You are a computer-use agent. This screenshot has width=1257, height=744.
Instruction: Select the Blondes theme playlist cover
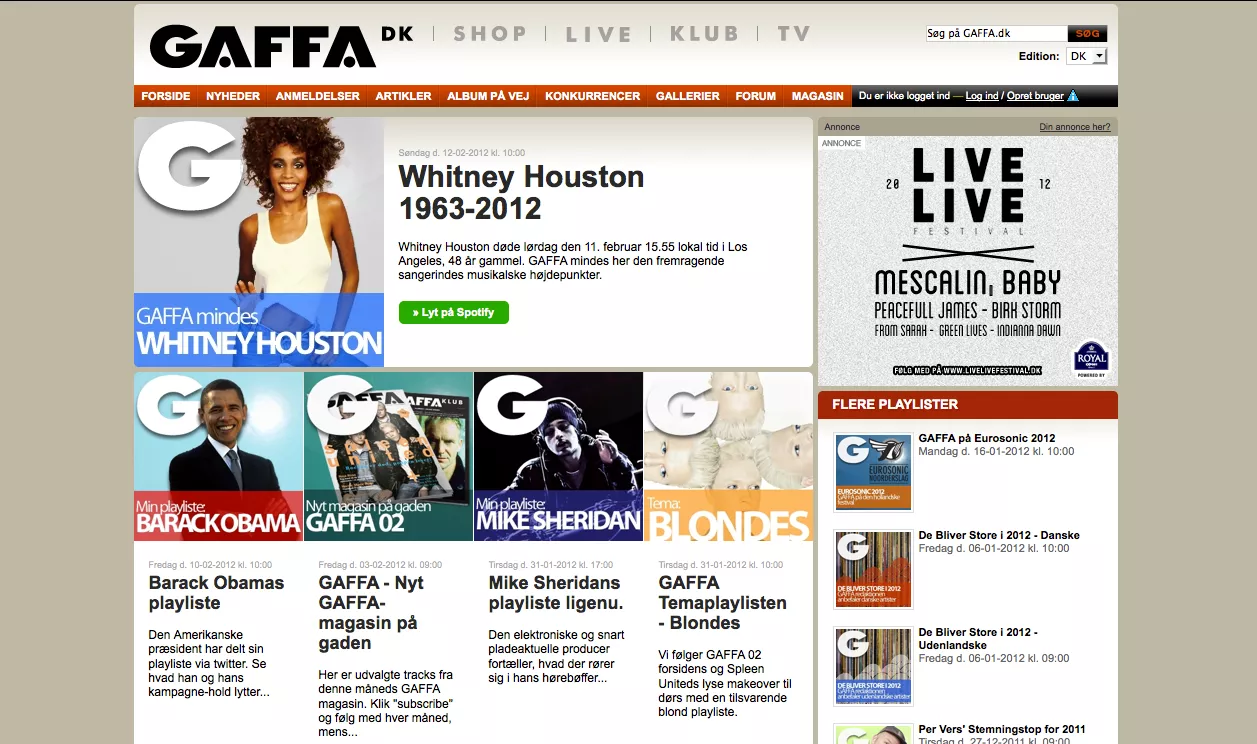[728, 456]
